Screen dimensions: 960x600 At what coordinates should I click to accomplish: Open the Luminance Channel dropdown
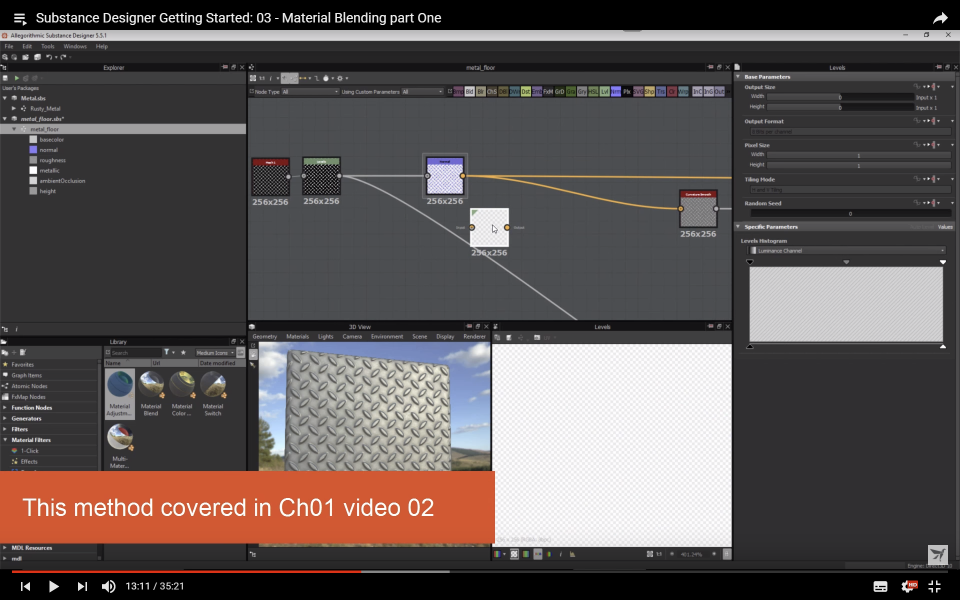[847, 251]
